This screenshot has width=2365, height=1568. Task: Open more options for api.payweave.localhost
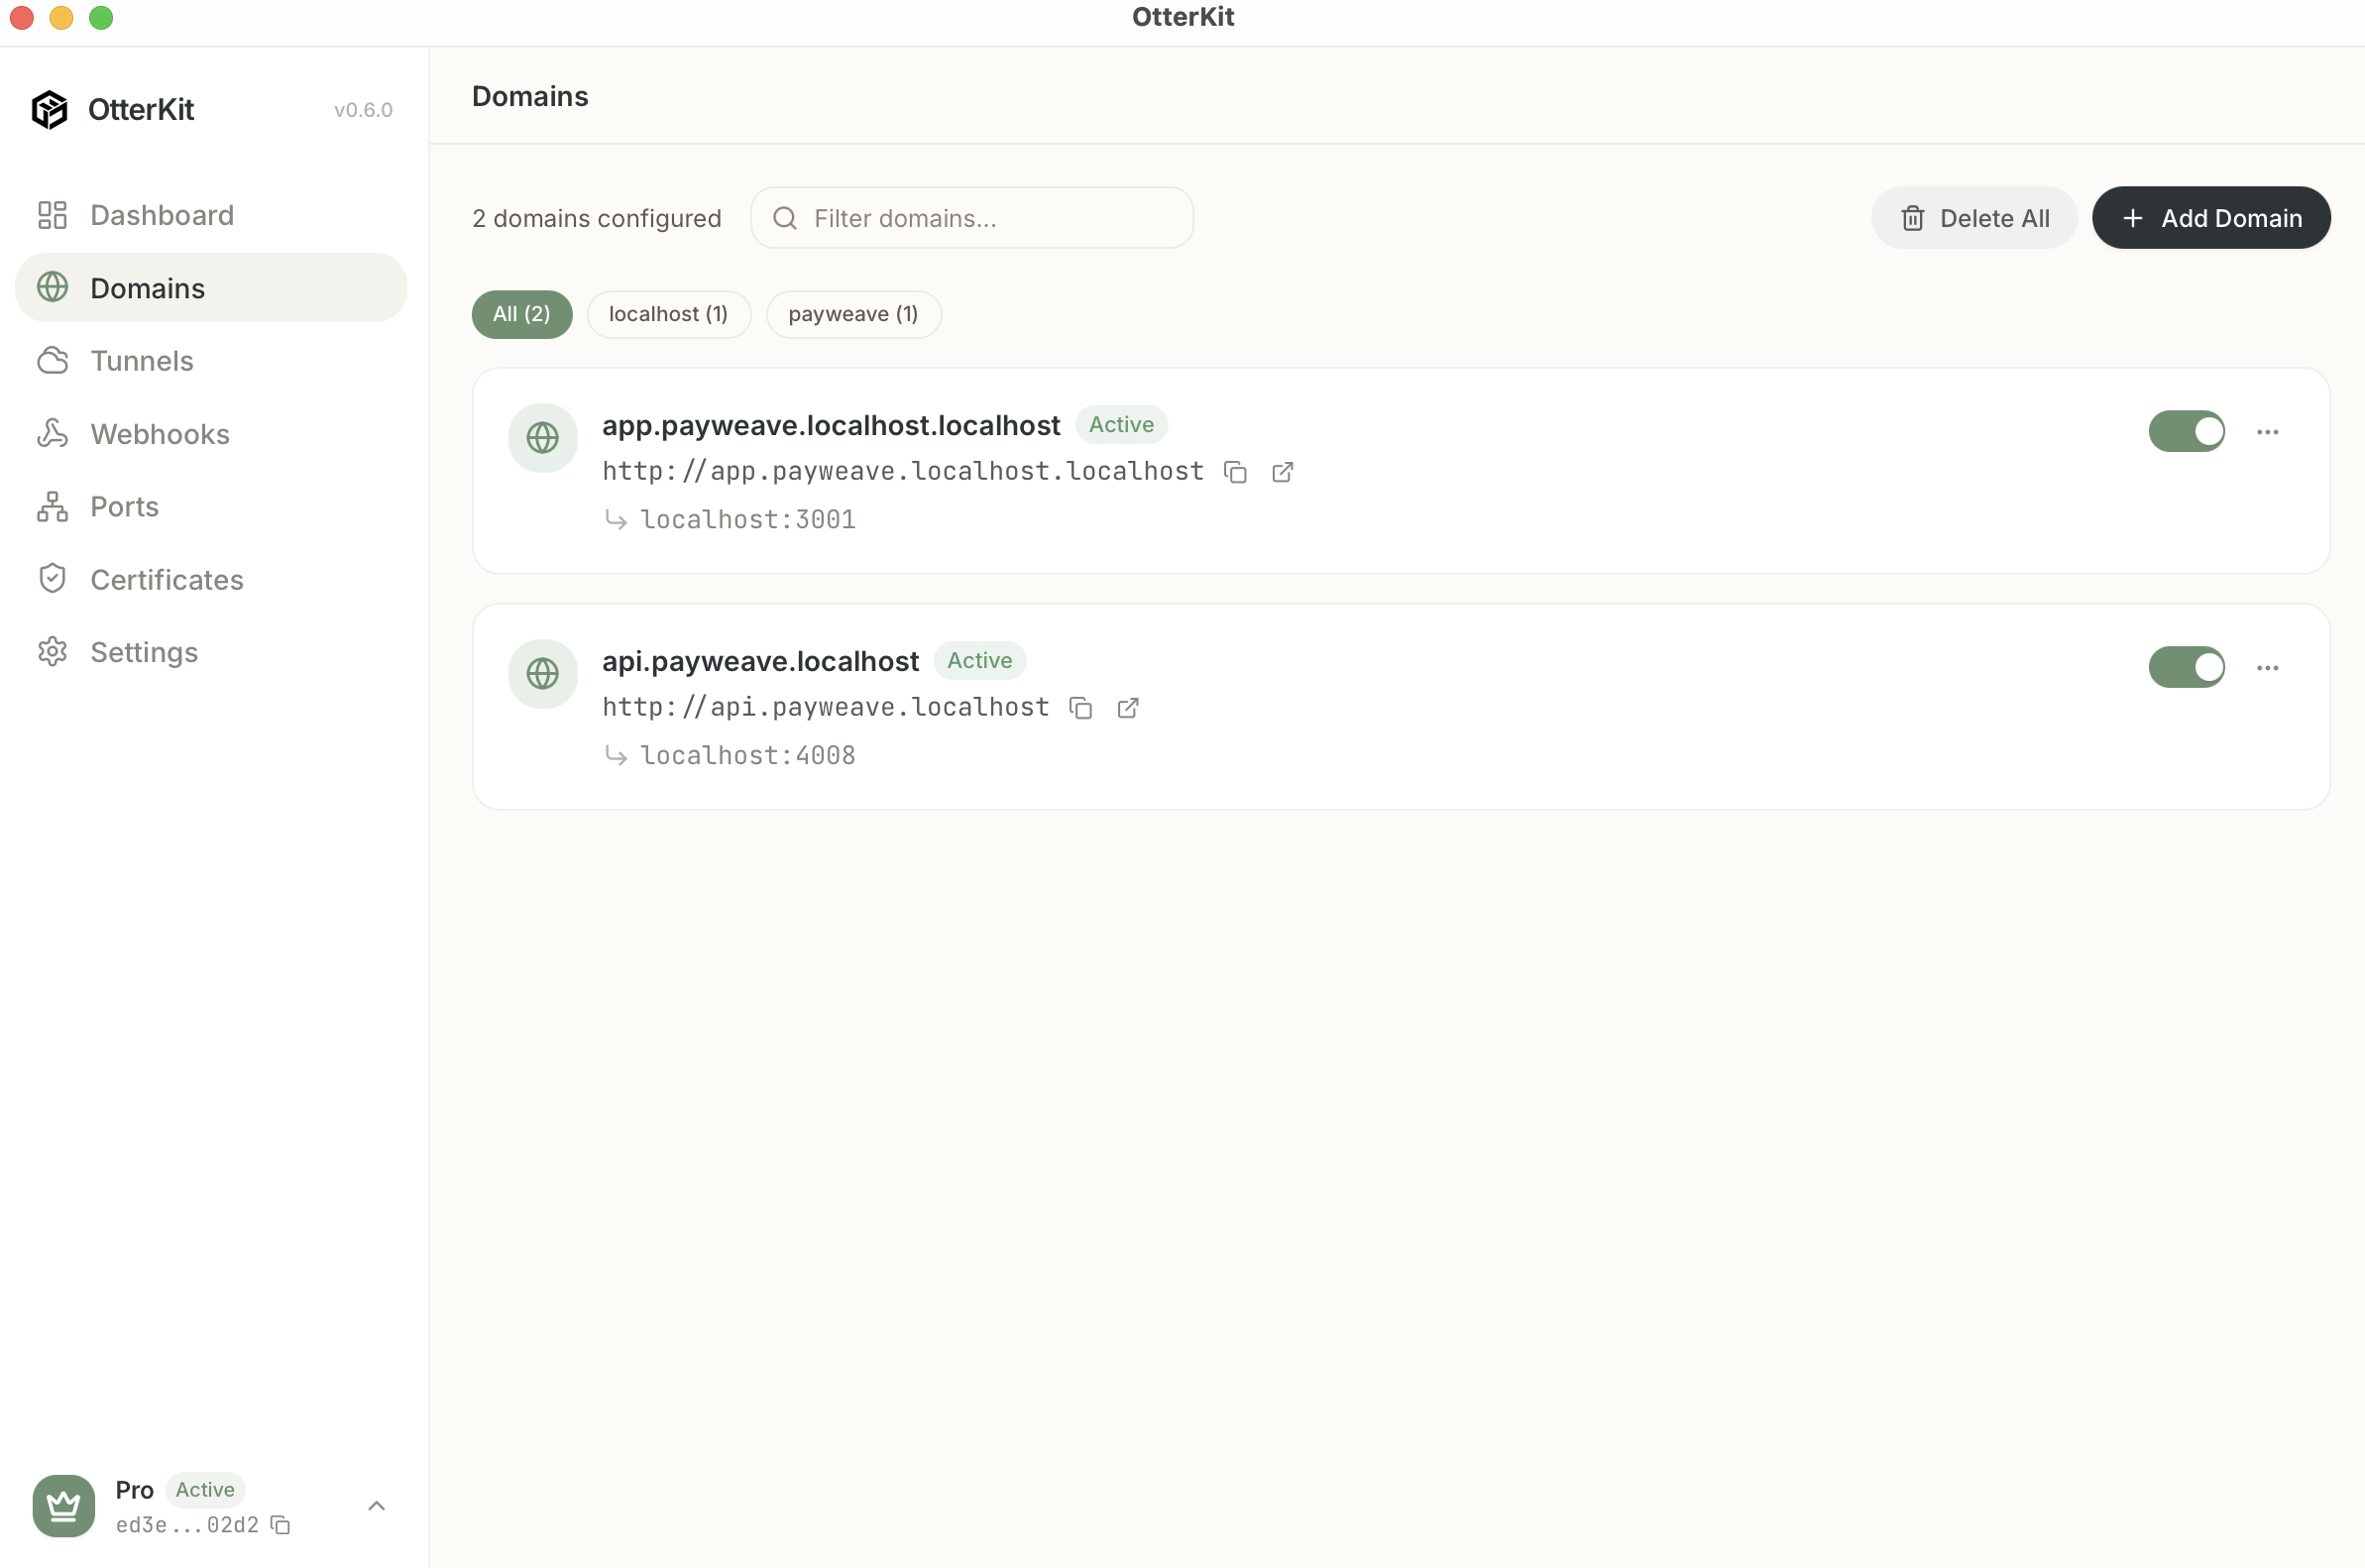point(2267,668)
